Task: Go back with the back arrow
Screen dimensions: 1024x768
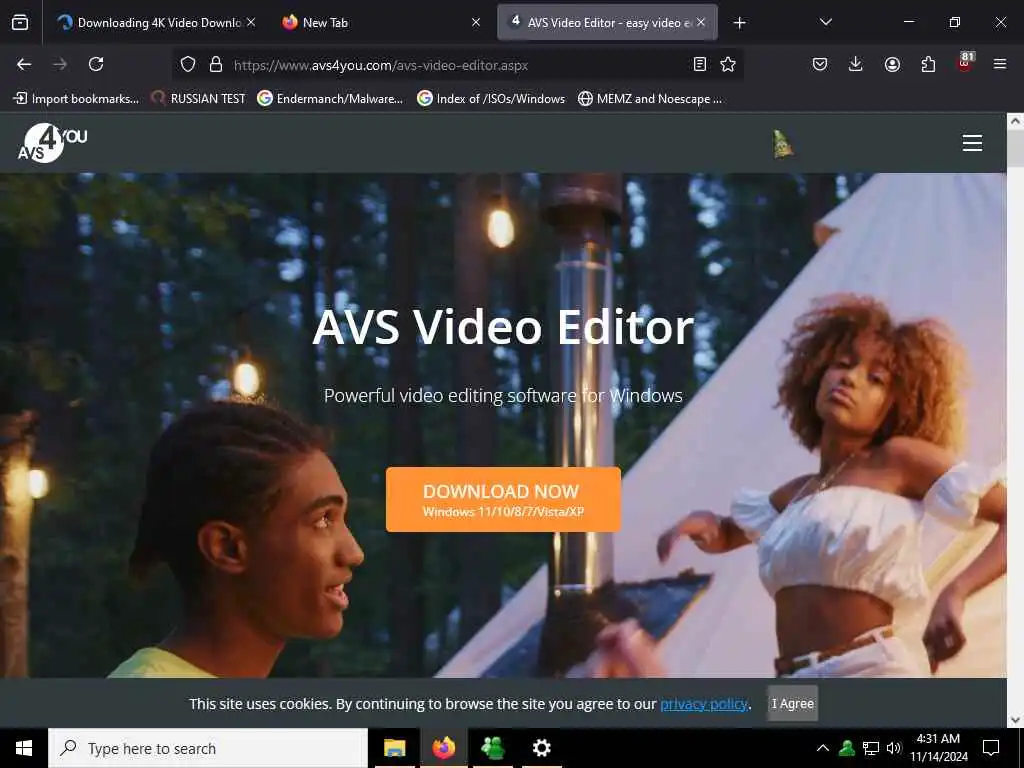Action: 24,64
